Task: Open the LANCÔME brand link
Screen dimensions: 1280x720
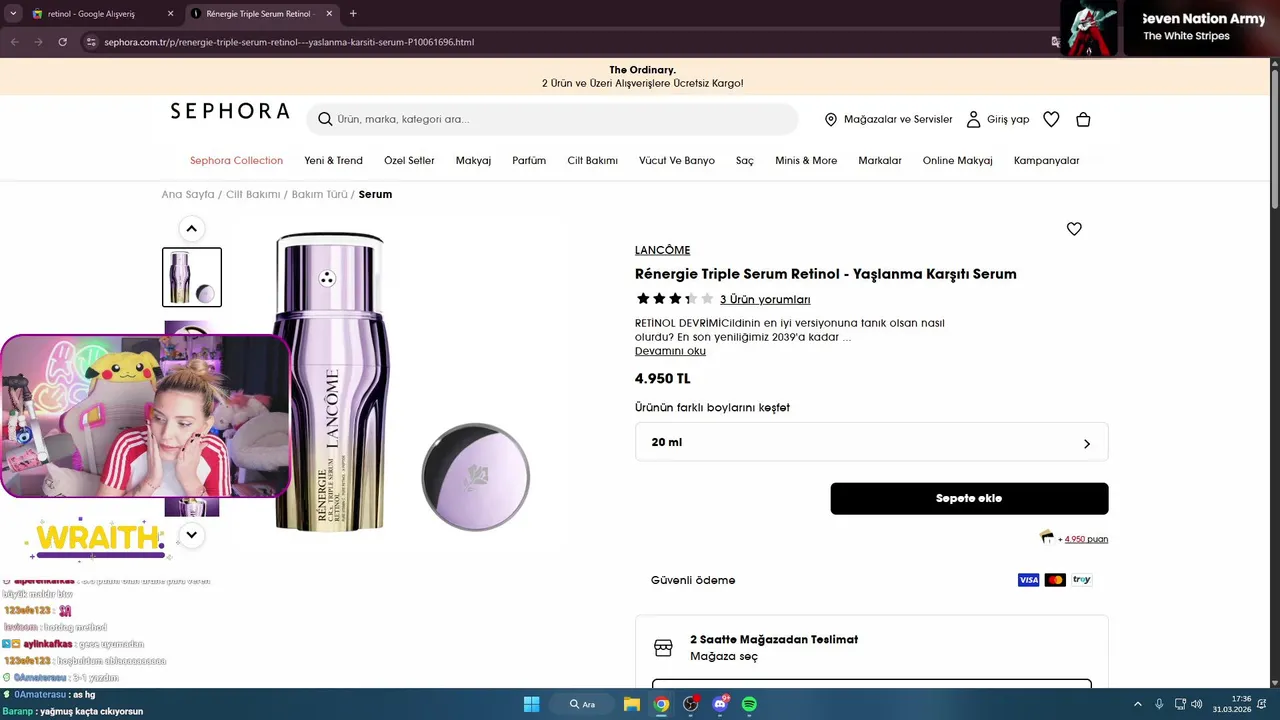Action: pos(662,250)
